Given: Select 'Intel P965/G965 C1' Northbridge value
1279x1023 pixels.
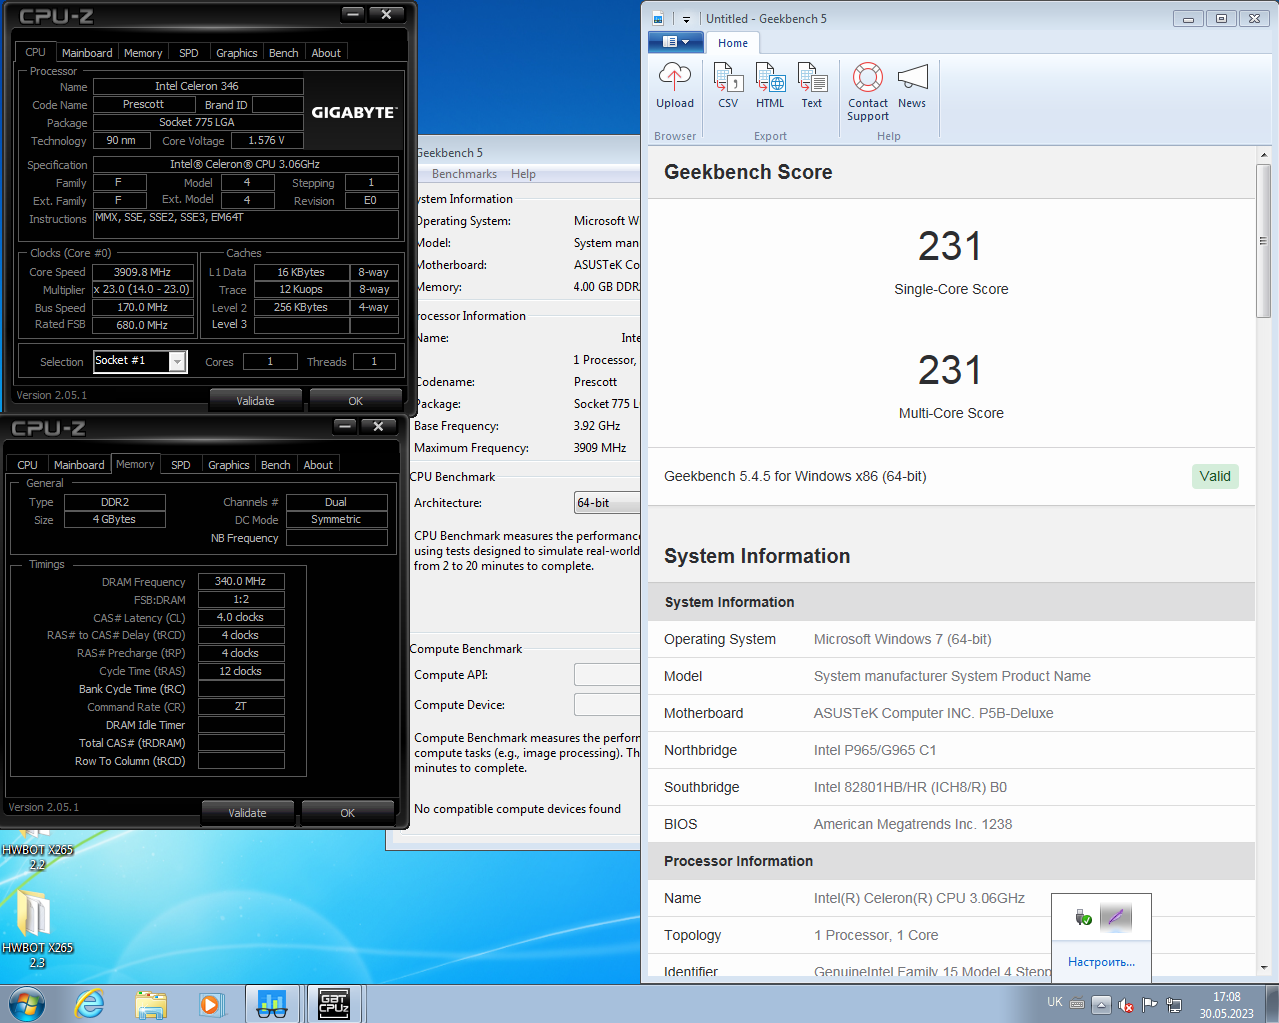Looking at the screenshot, I should point(875,750).
